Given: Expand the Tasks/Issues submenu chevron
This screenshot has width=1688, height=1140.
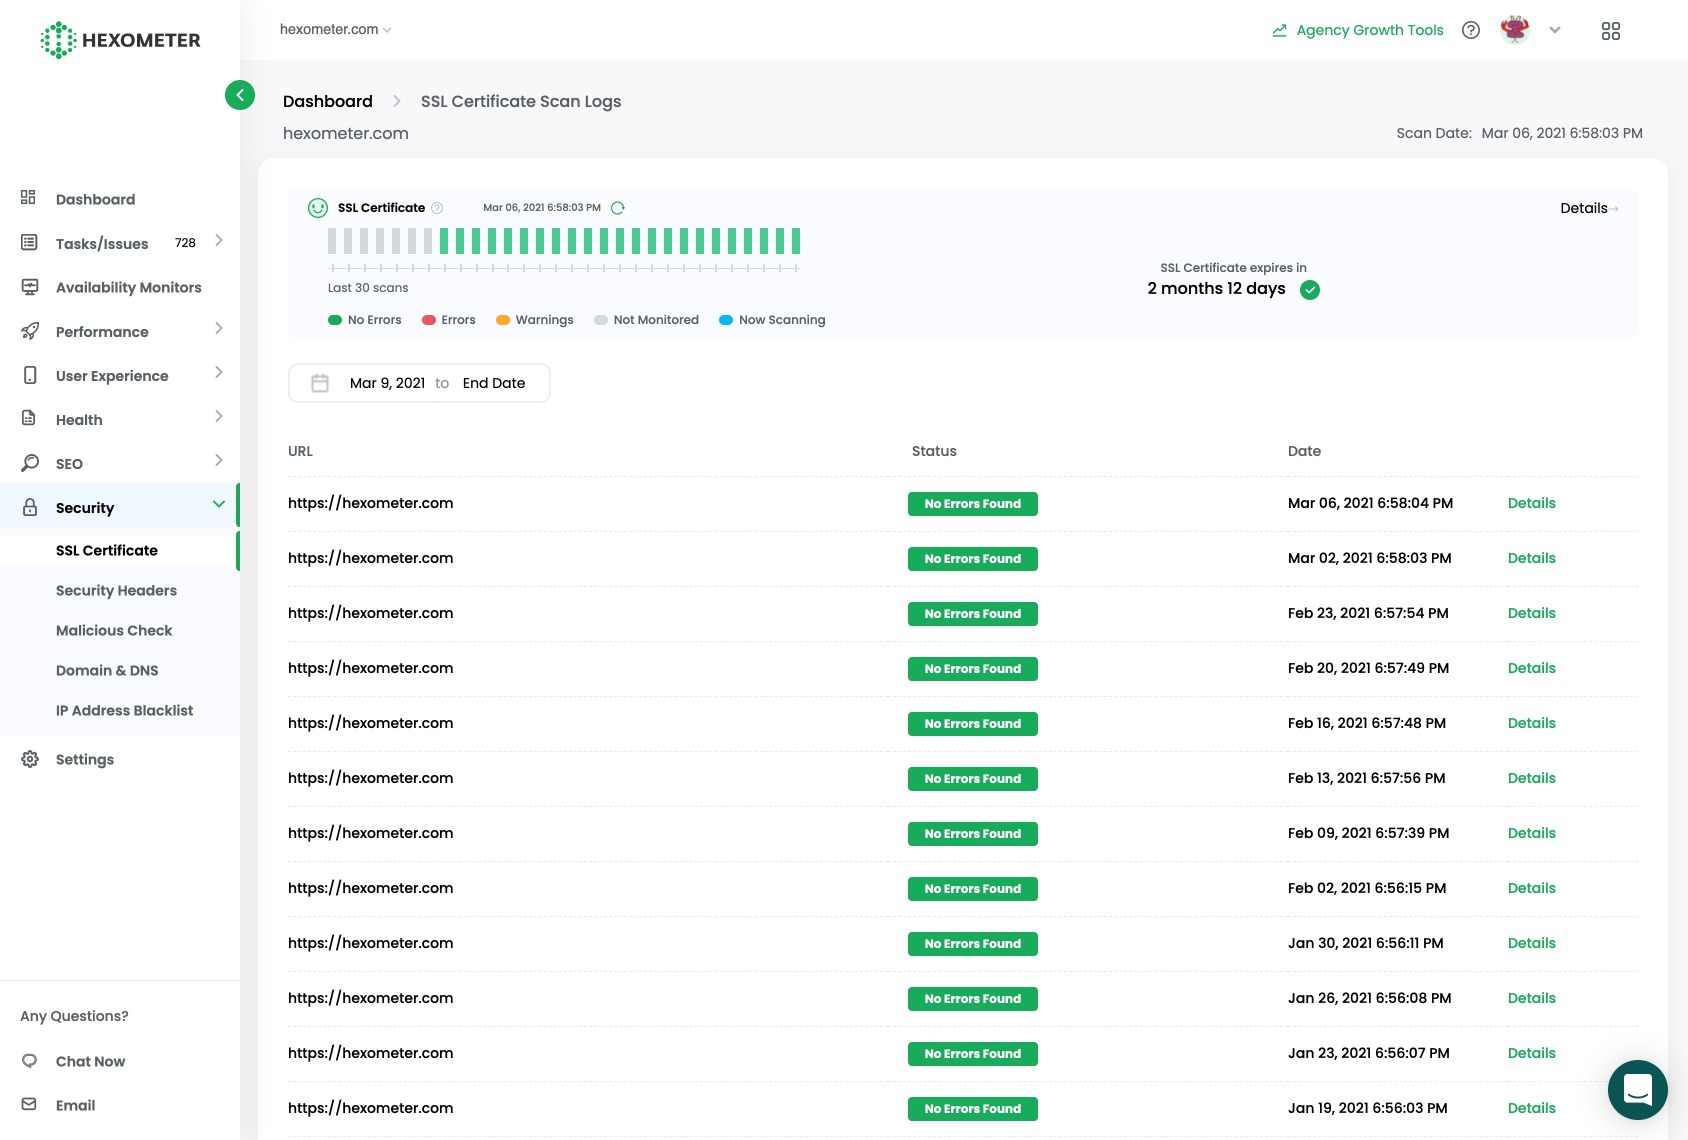Looking at the screenshot, I should tap(218, 241).
